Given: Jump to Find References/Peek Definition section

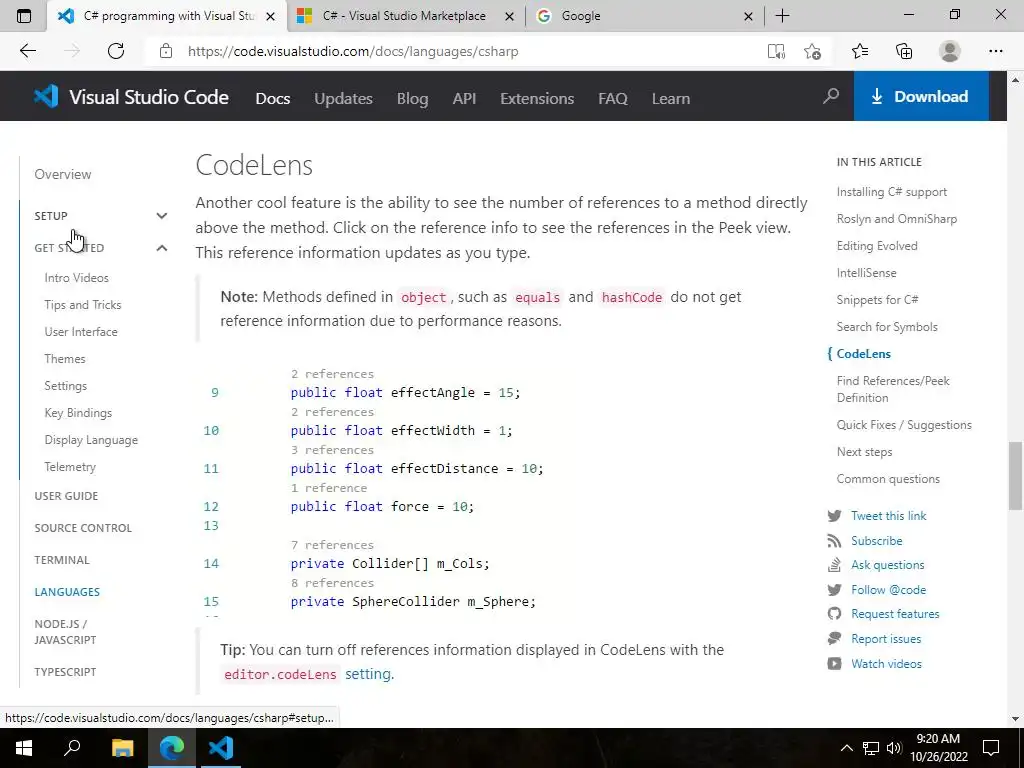Looking at the screenshot, I should click(x=893, y=389).
